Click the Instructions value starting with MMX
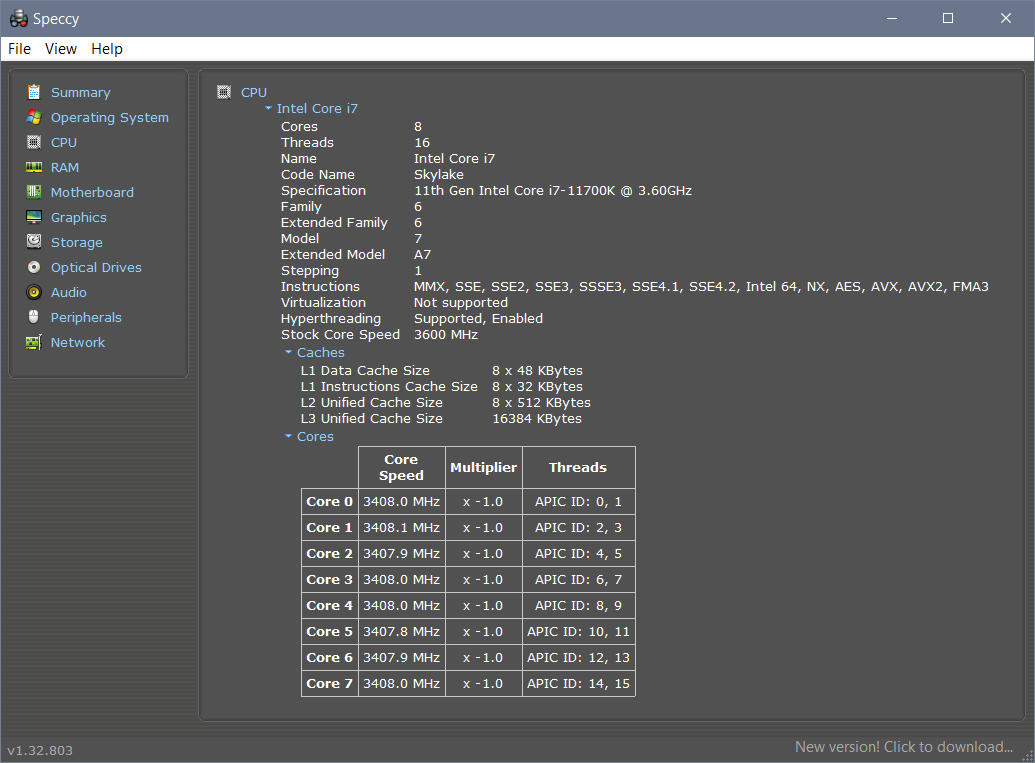Screen dimensions: 1035x763 (x=701, y=286)
